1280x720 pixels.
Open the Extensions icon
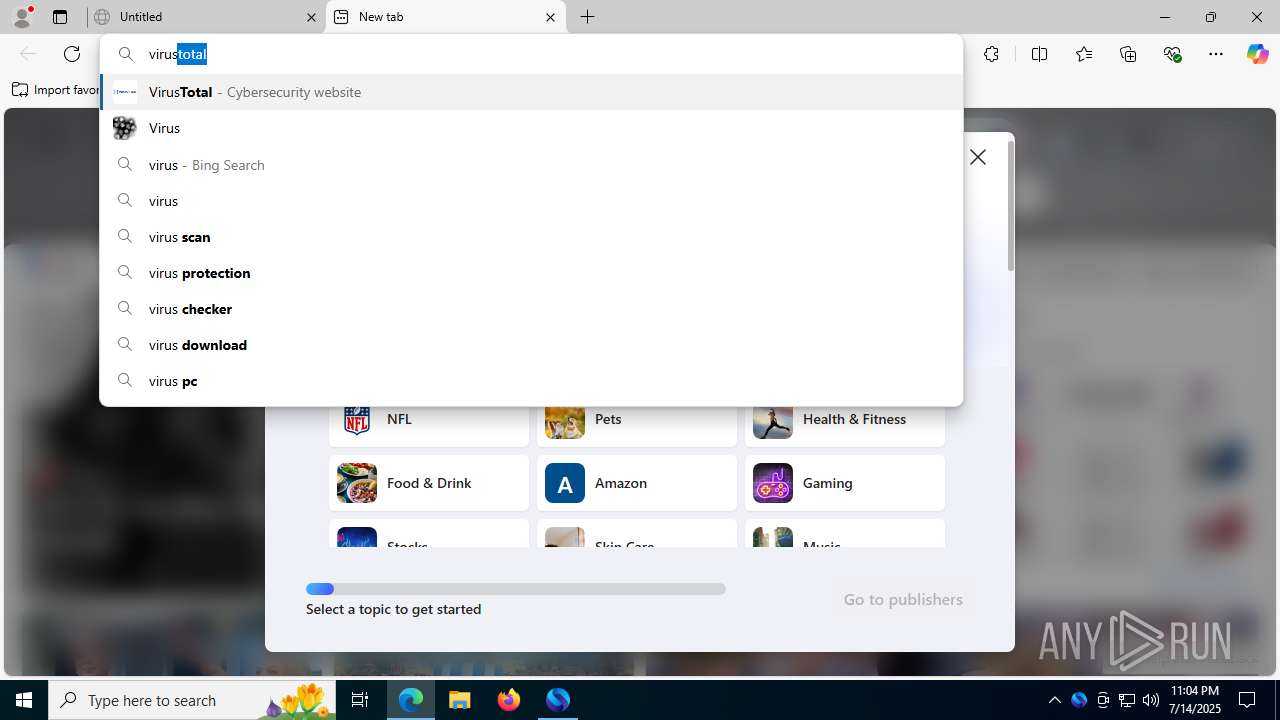pyautogui.click(x=991, y=54)
